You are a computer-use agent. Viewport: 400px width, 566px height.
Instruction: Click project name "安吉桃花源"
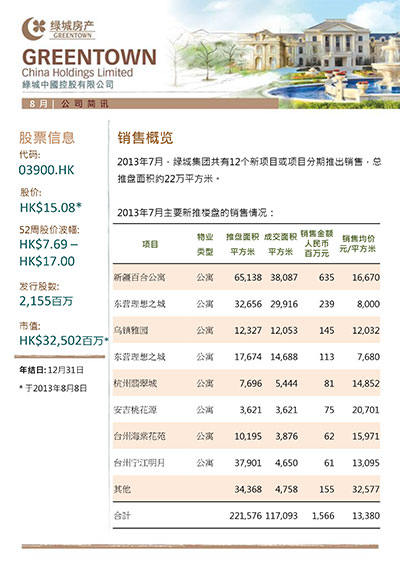[x=135, y=410]
